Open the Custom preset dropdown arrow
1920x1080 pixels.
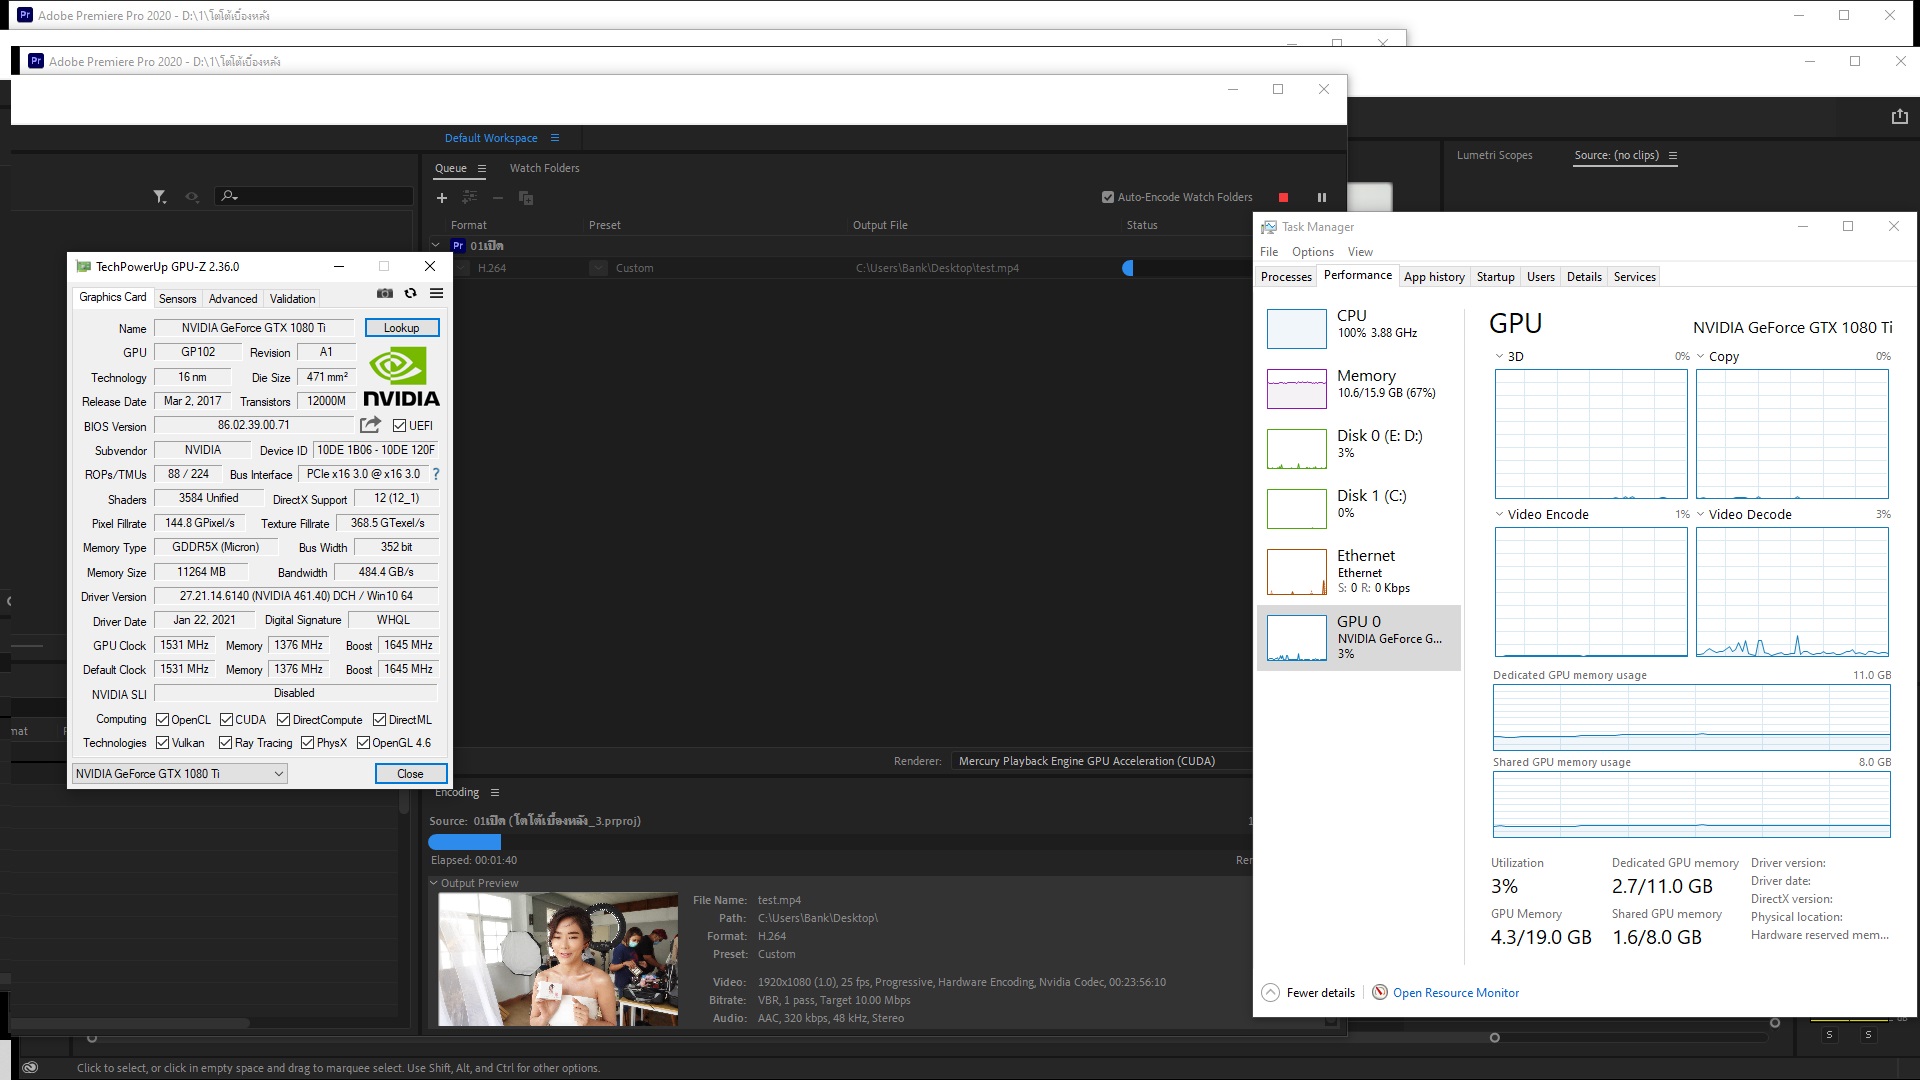pyautogui.click(x=598, y=268)
